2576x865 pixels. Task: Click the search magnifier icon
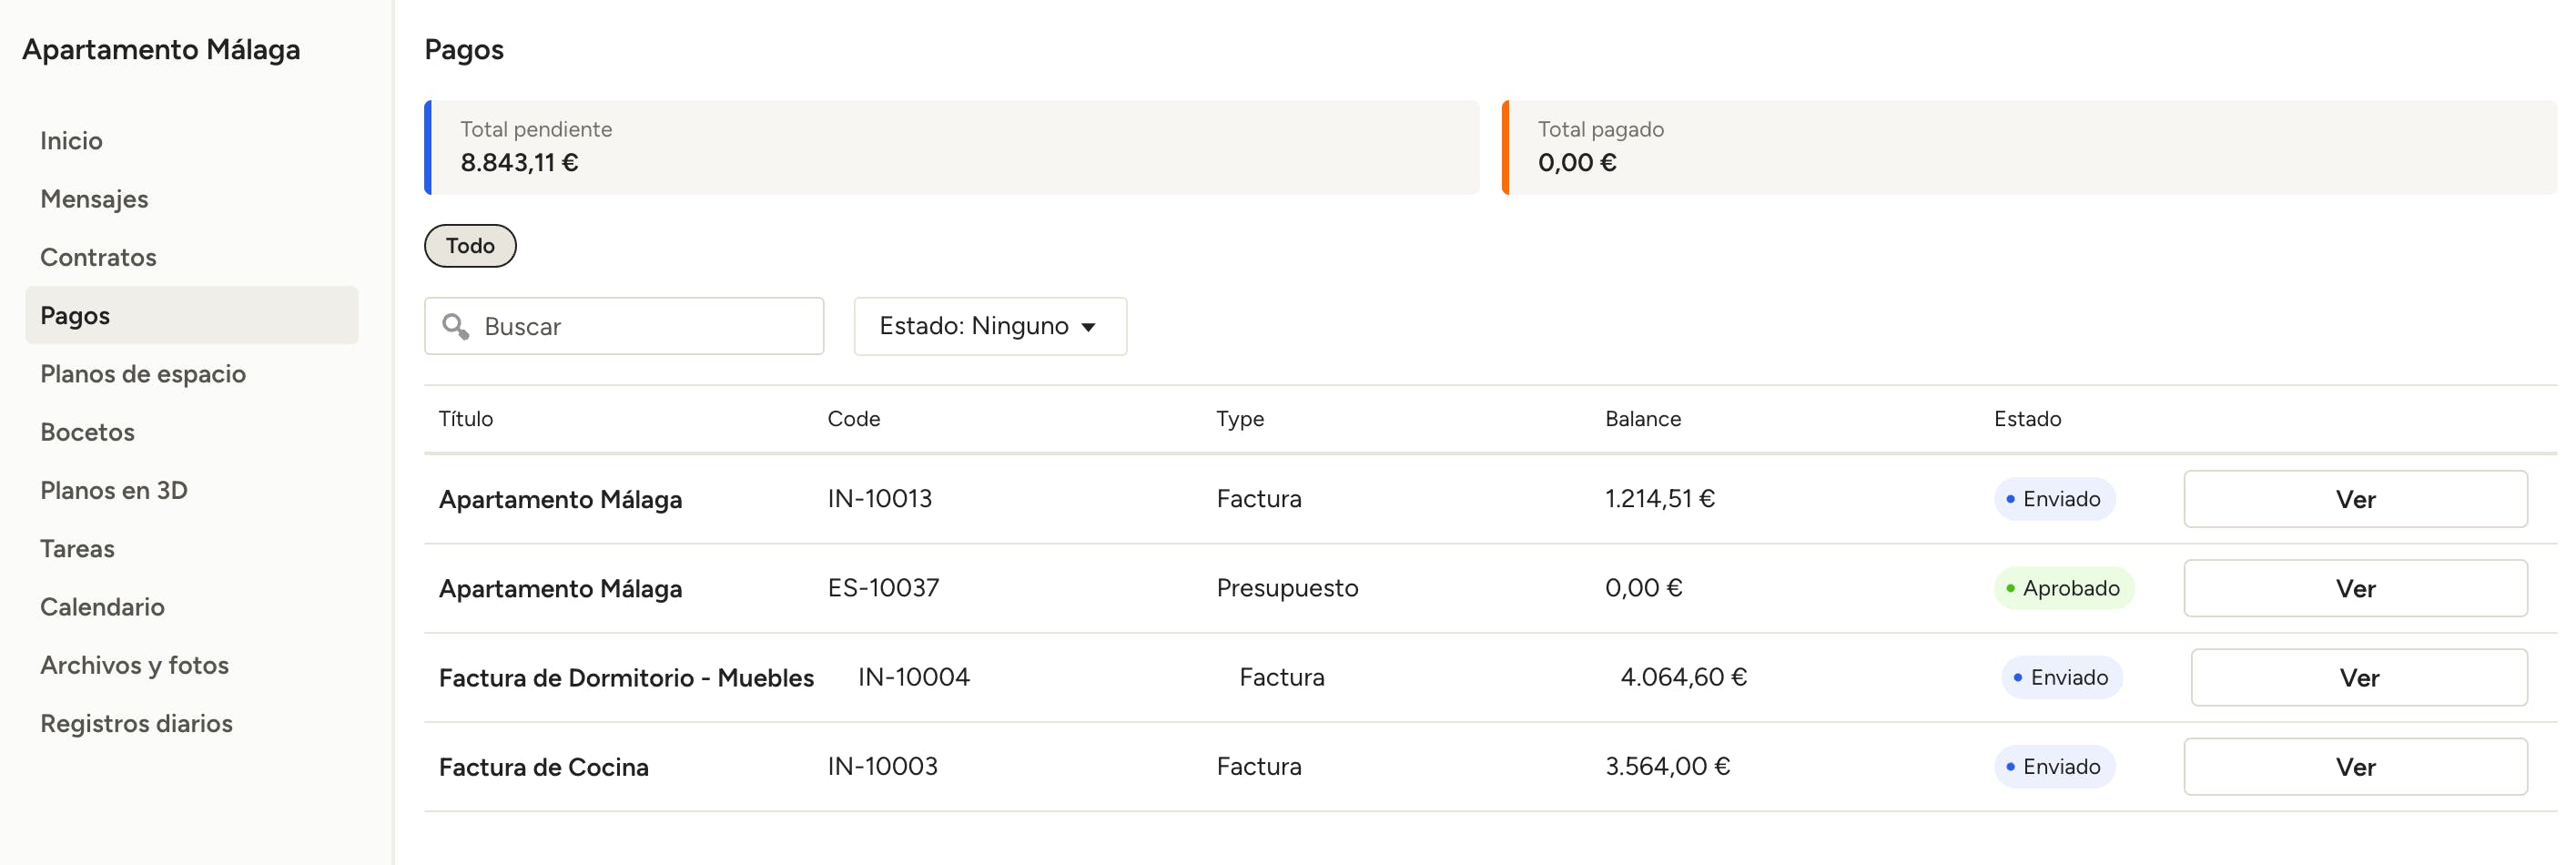[x=456, y=326]
